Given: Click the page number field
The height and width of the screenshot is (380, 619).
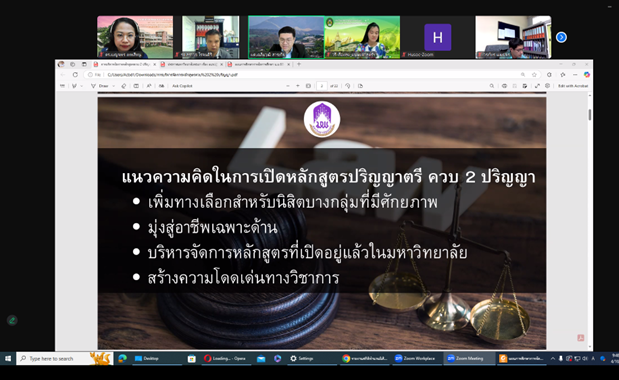Looking at the screenshot, I should [322, 86].
